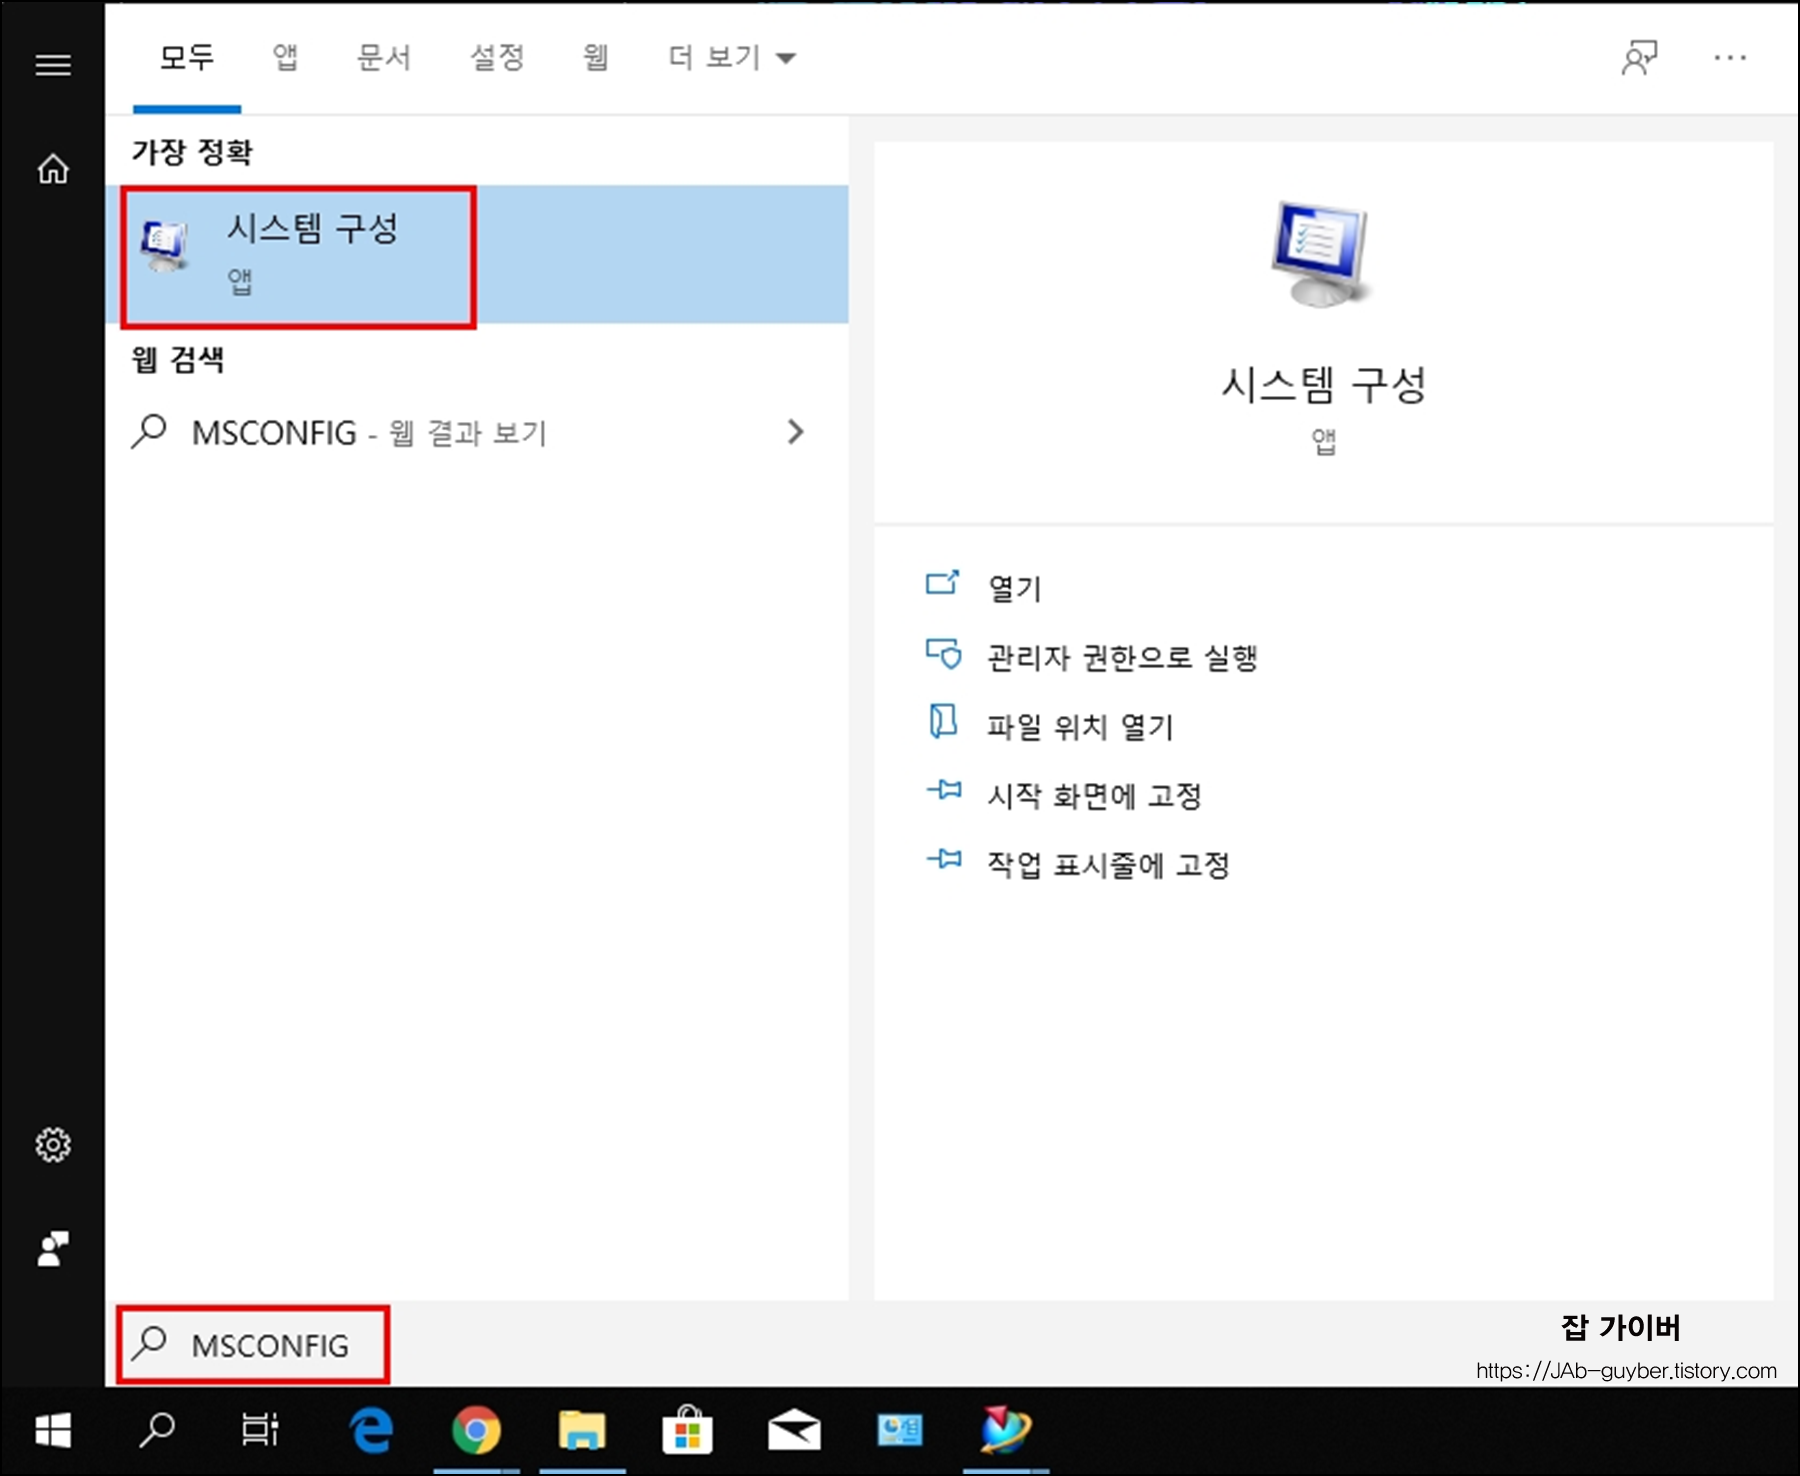Click the 웹 검색 section heading
This screenshot has width=1800, height=1476.
click(178, 359)
